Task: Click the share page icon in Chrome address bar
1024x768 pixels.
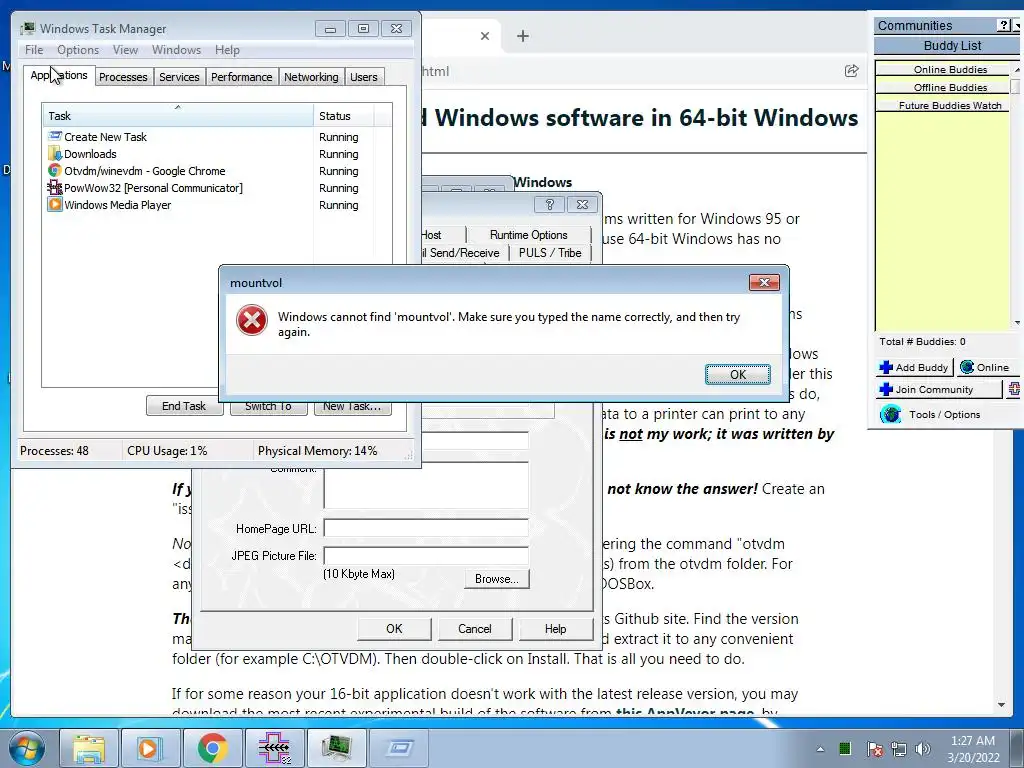Action: 851,71
